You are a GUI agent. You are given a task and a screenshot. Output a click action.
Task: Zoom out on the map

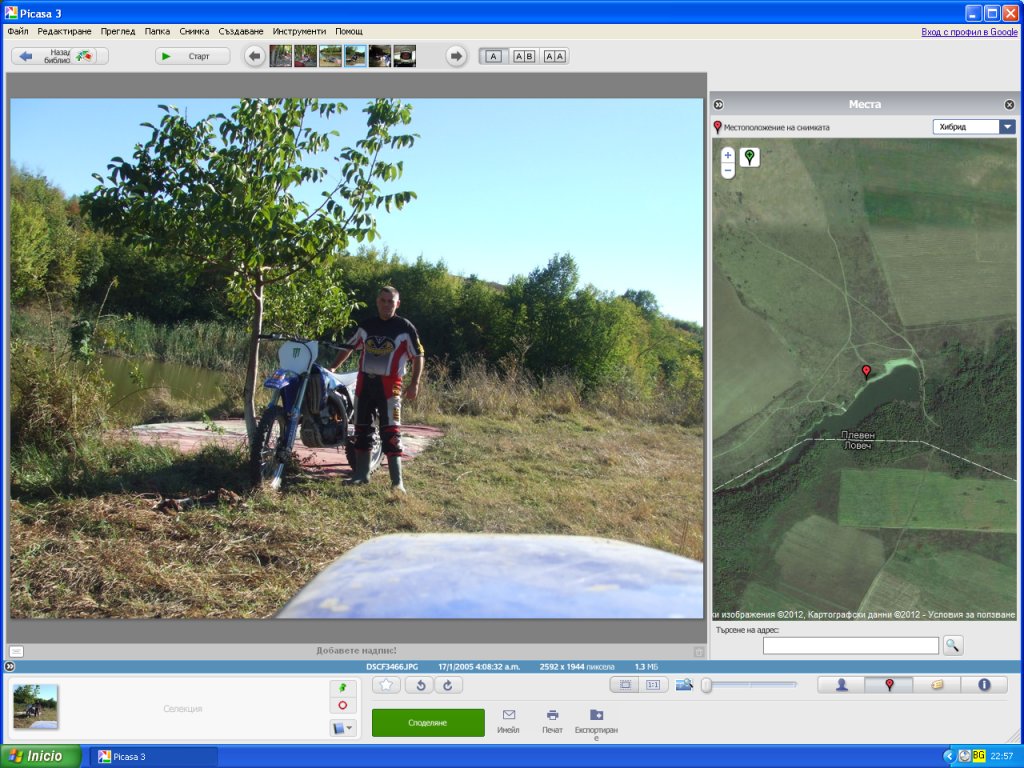point(728,170)
